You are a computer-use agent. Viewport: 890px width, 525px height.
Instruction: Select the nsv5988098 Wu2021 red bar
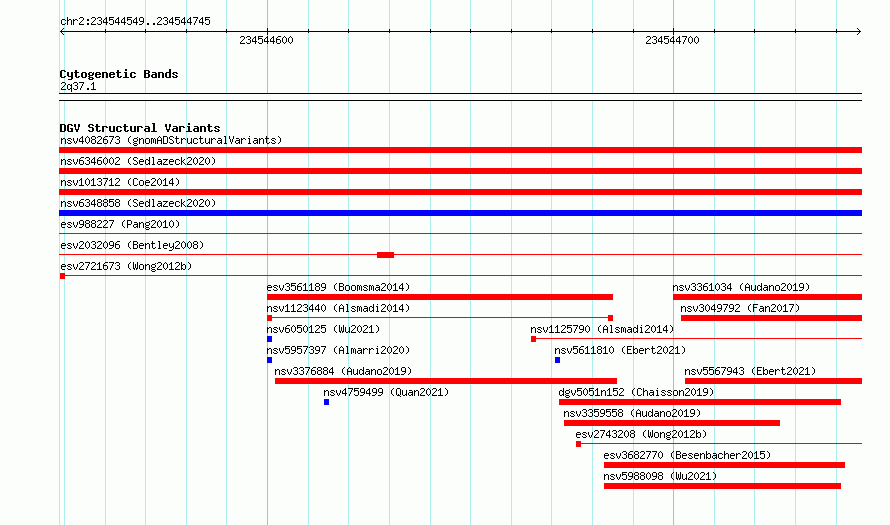coord(723,486)
